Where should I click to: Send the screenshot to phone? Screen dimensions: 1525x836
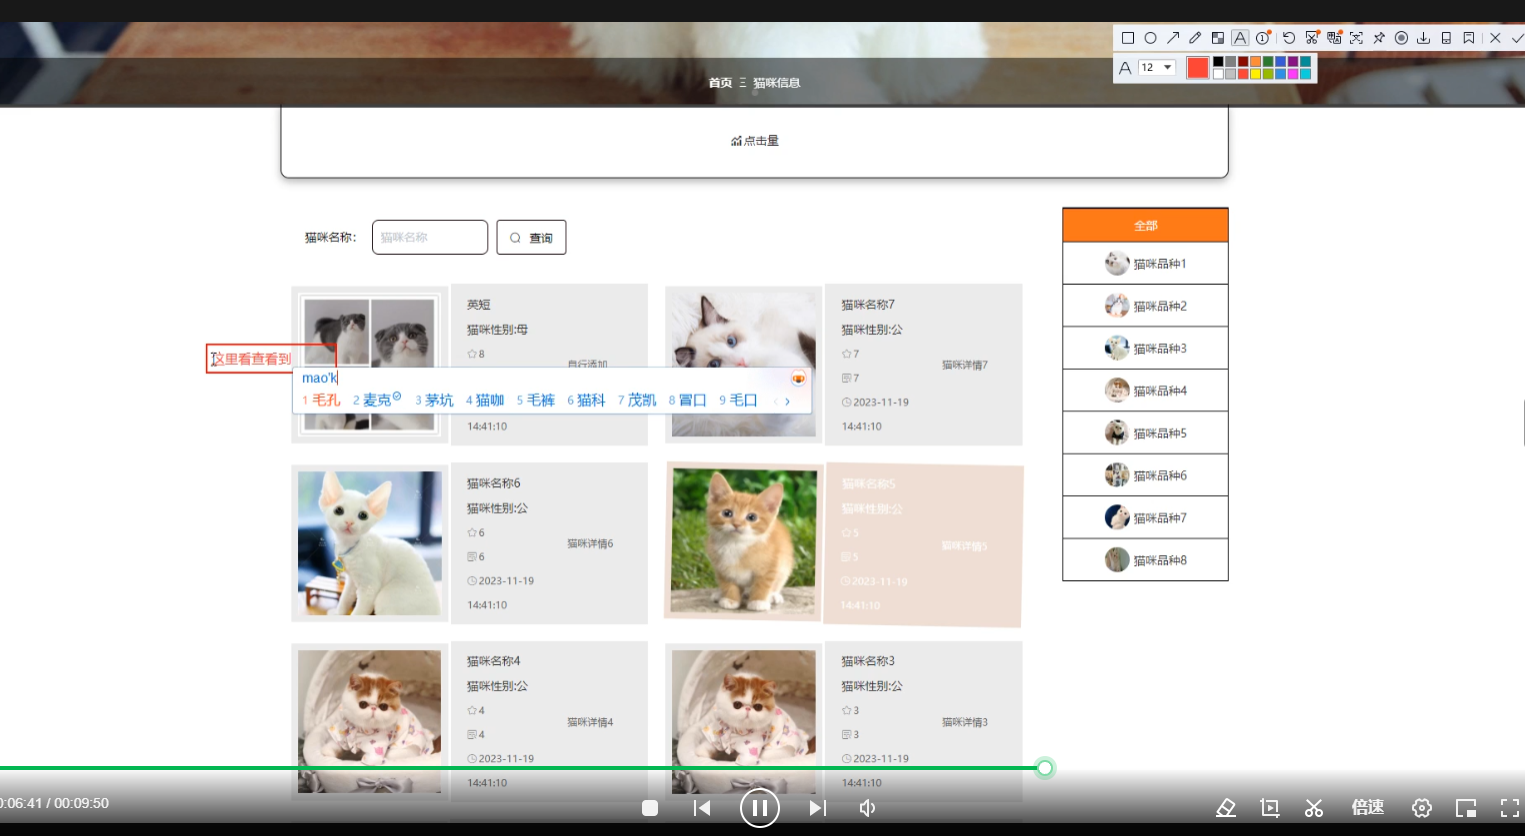(1446, 38)
